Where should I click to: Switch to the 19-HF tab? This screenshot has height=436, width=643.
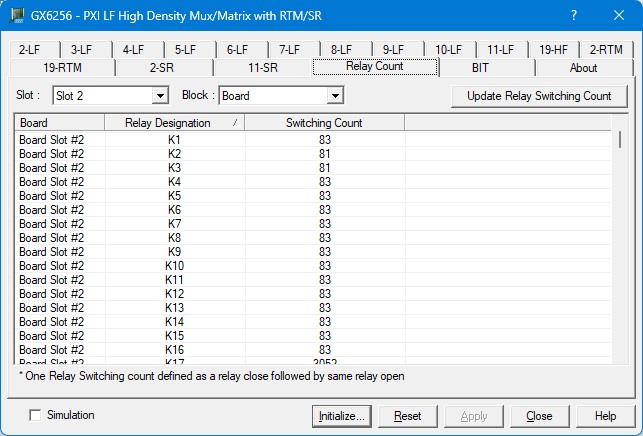pyautogui.click(x=553, y=49)
